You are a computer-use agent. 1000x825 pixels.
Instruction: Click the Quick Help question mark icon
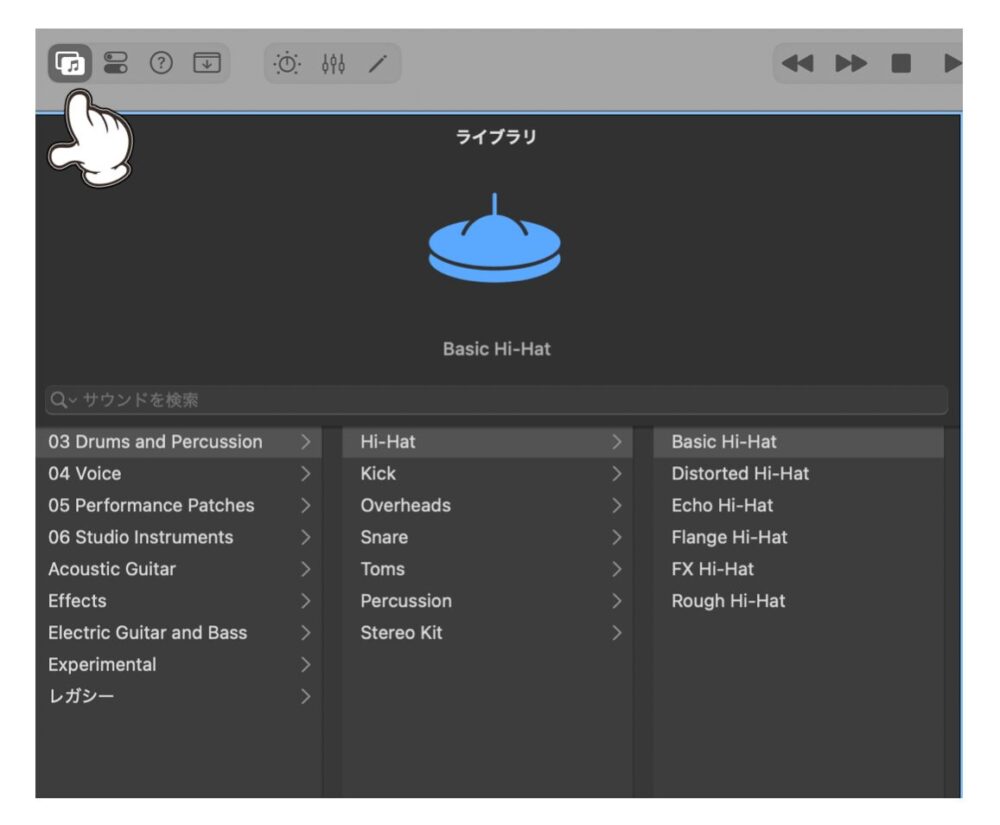point(160,64)
